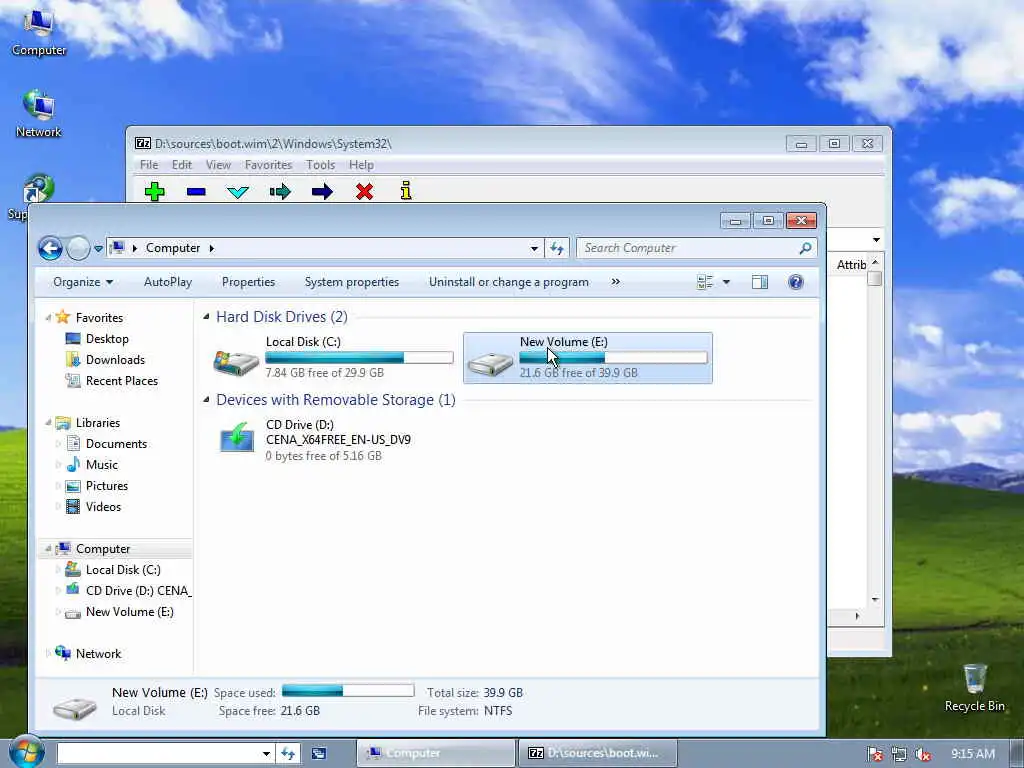1024x768 pixels.
Task: Click the Local Disk (C:) usage bar
Action: pyautogui.click(x=359, y=357)
